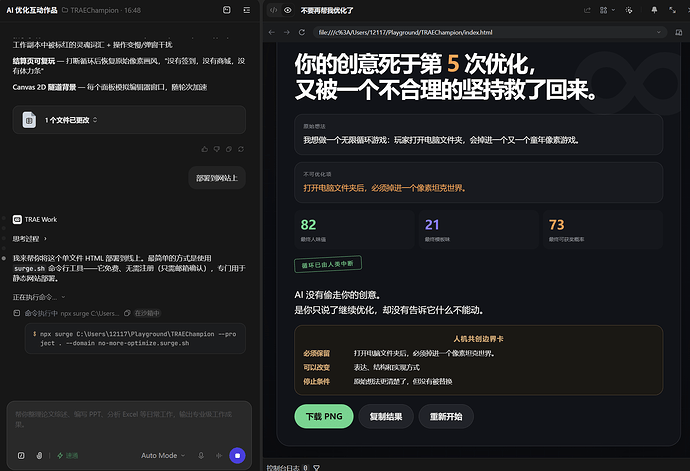Click the microphone voice input icon

pos(201,456)
